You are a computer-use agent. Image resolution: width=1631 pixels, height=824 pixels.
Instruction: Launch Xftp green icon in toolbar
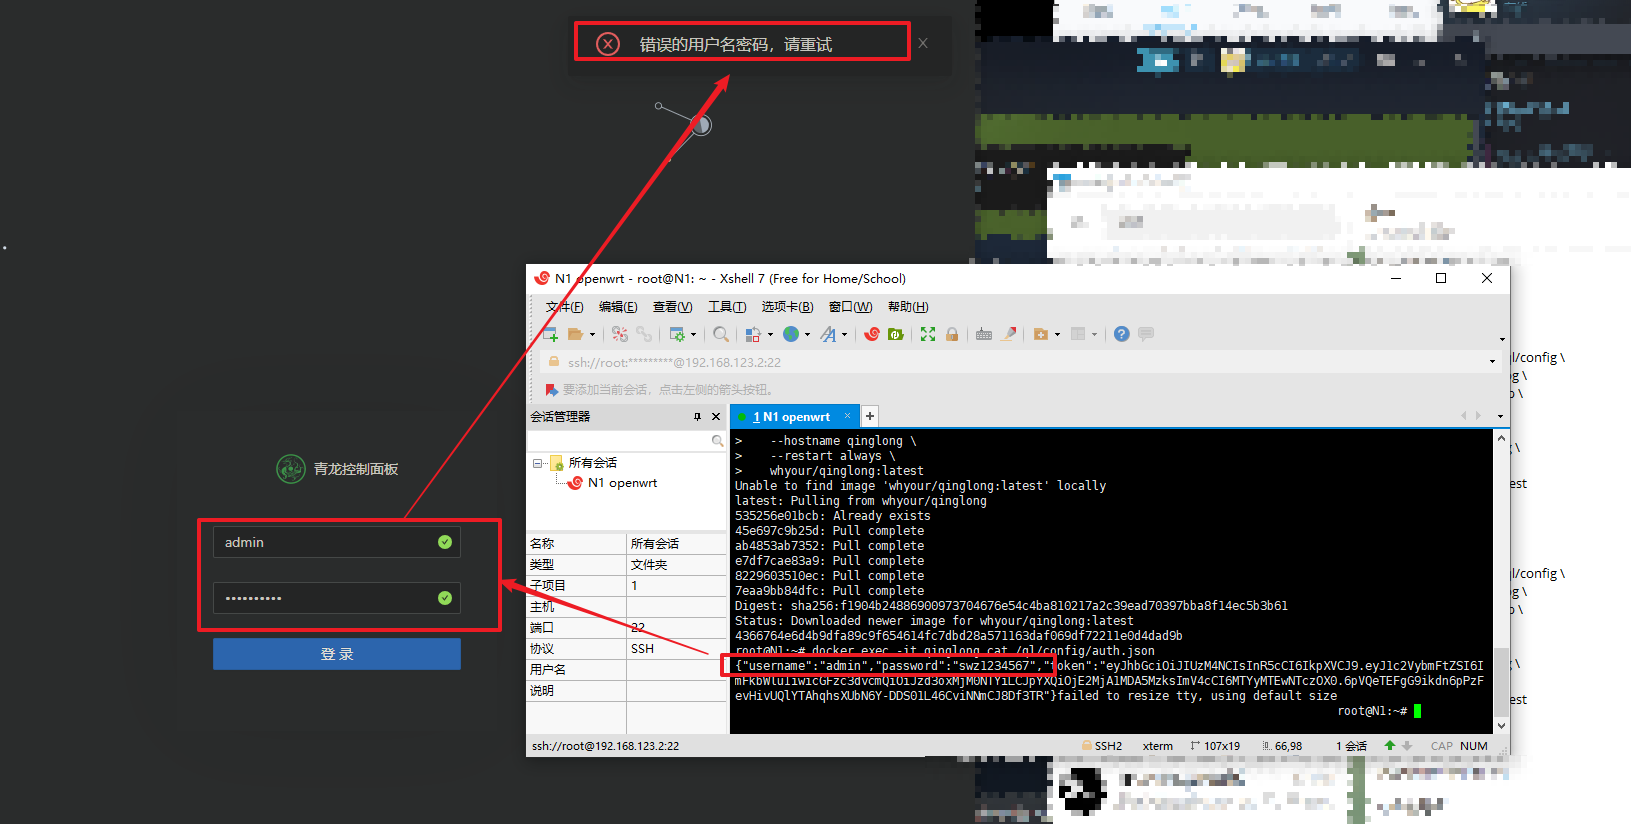point(896,334)
